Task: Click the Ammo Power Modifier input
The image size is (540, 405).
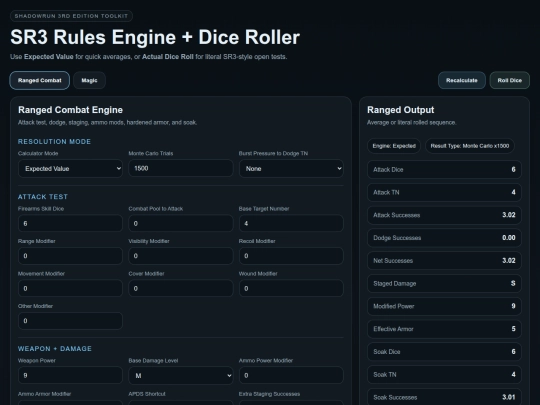Action: (291, 375)
